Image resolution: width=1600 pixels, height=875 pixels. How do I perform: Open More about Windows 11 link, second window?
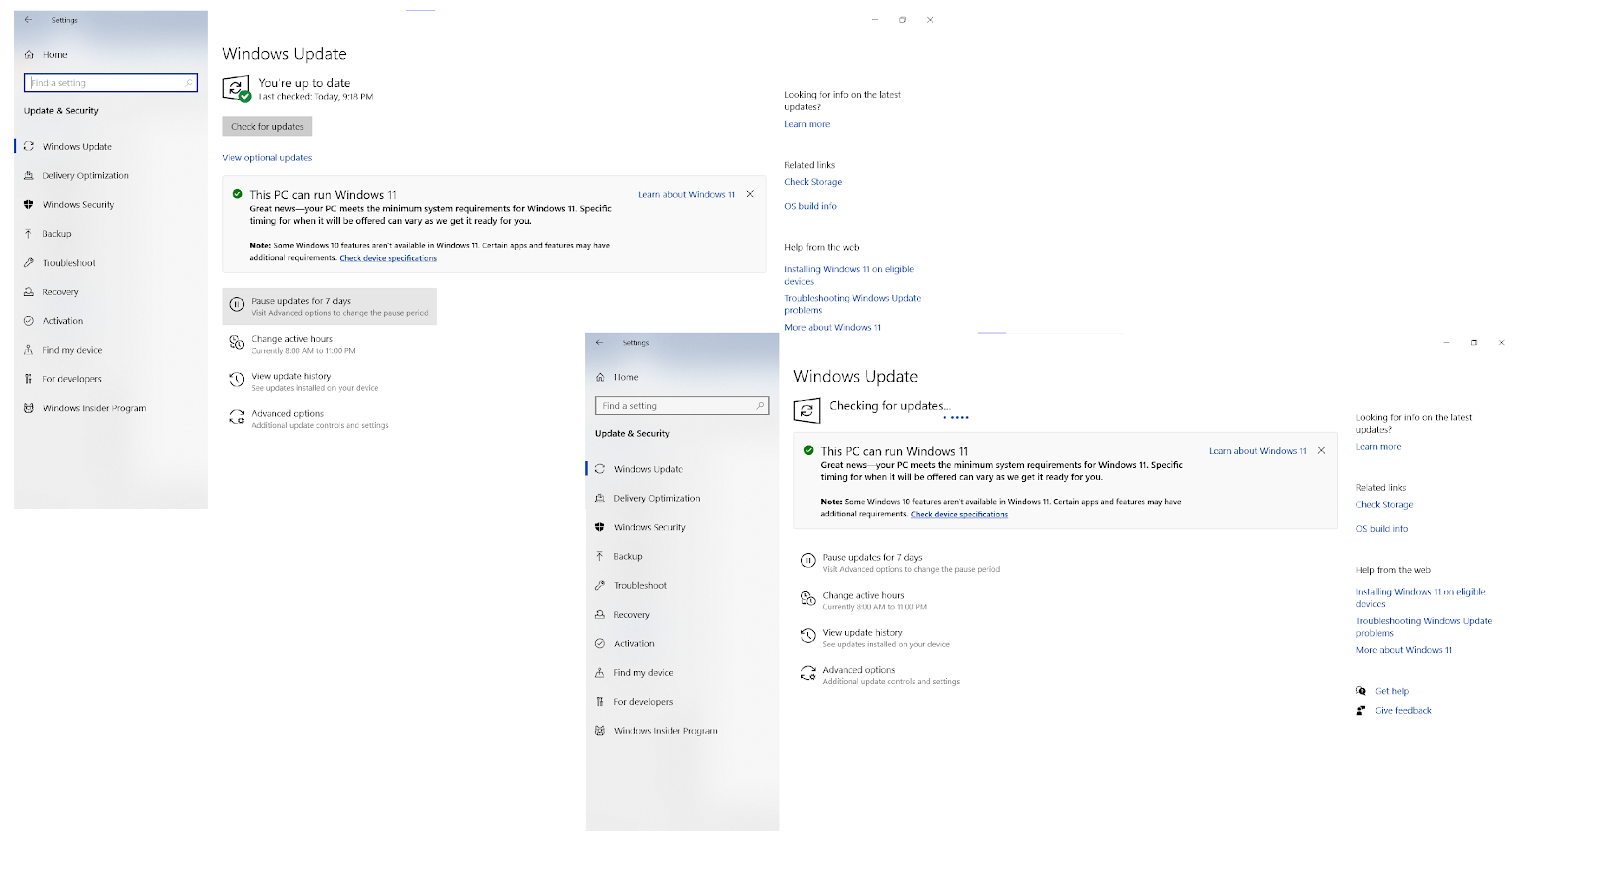1404,650
